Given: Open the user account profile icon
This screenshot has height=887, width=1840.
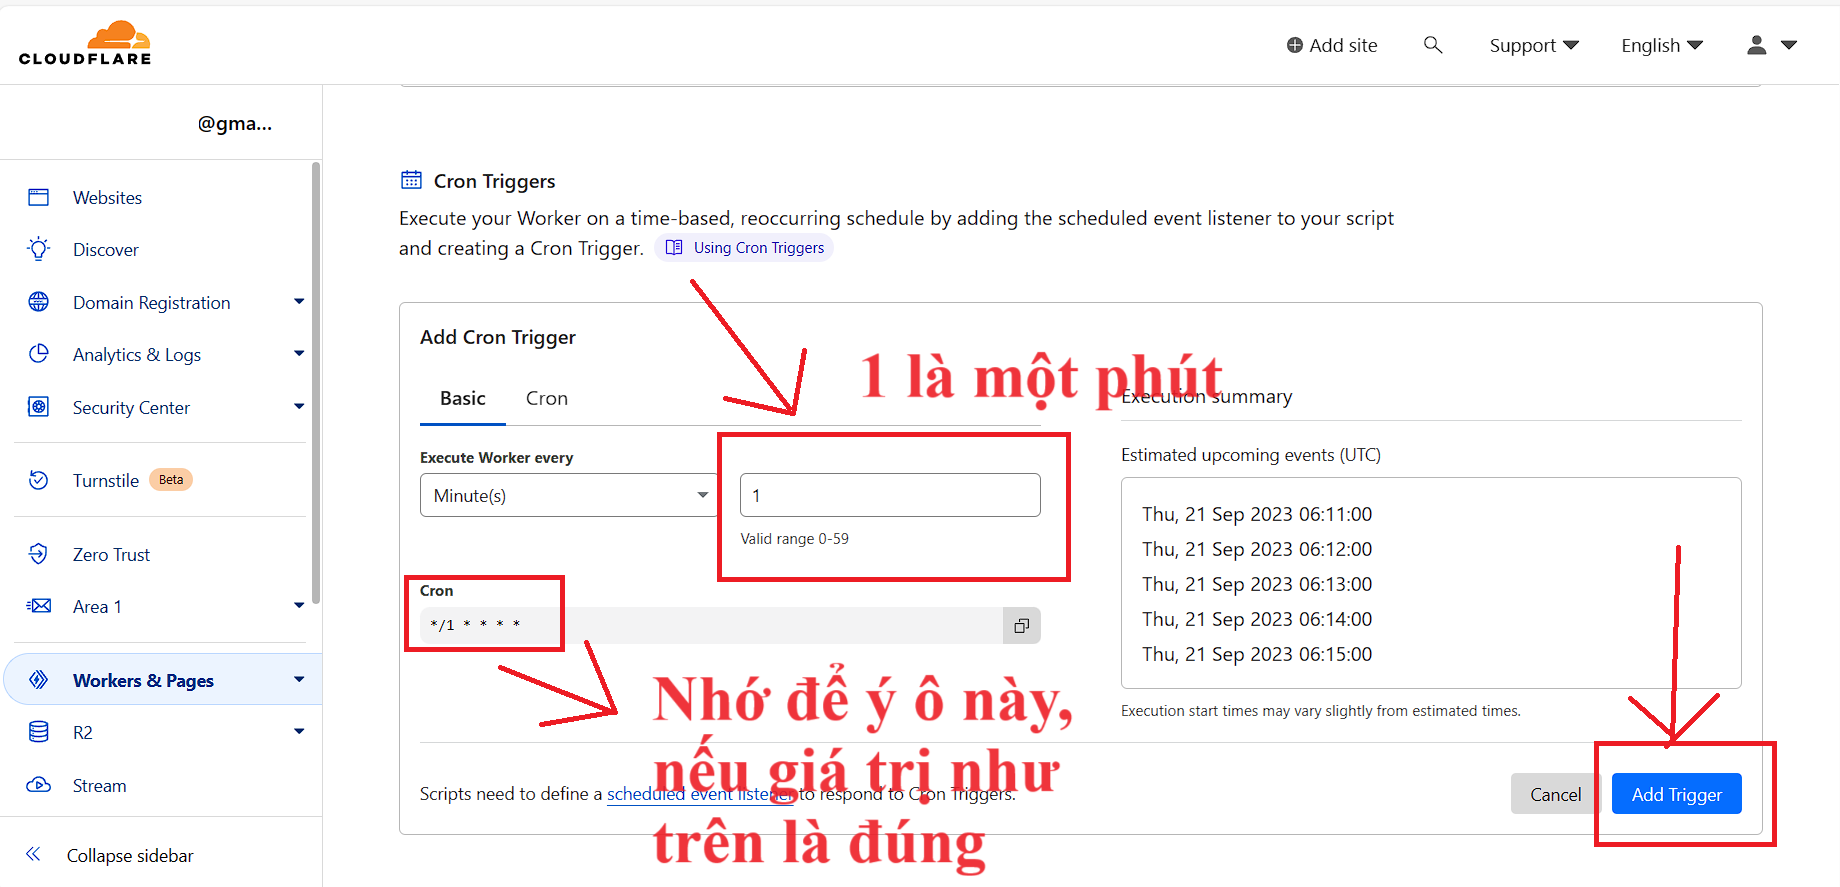Looking at the screenshot, I should 1756,45.
